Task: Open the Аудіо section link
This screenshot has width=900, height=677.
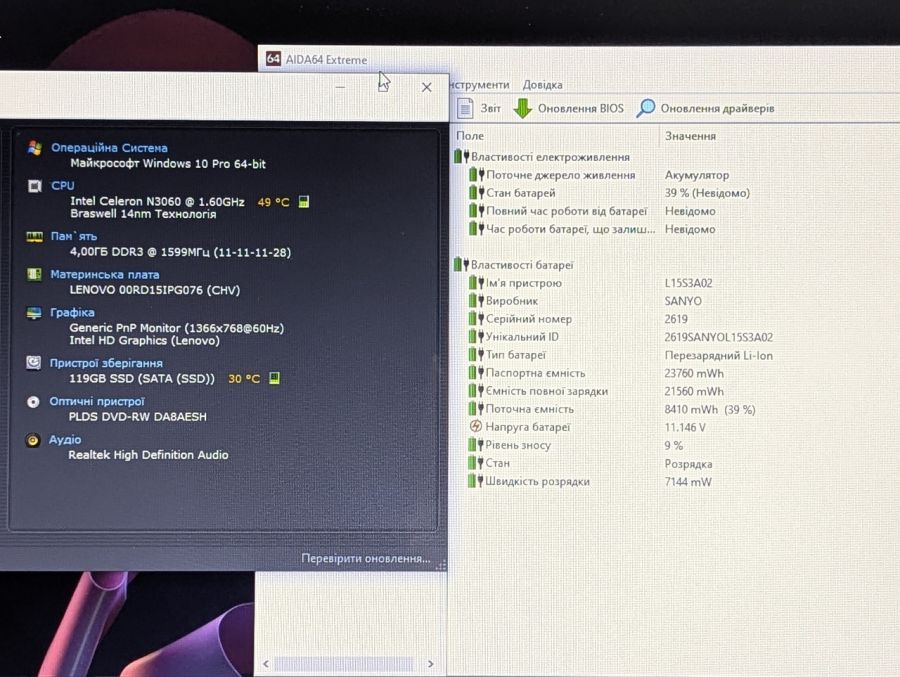Action: (64, 439)
